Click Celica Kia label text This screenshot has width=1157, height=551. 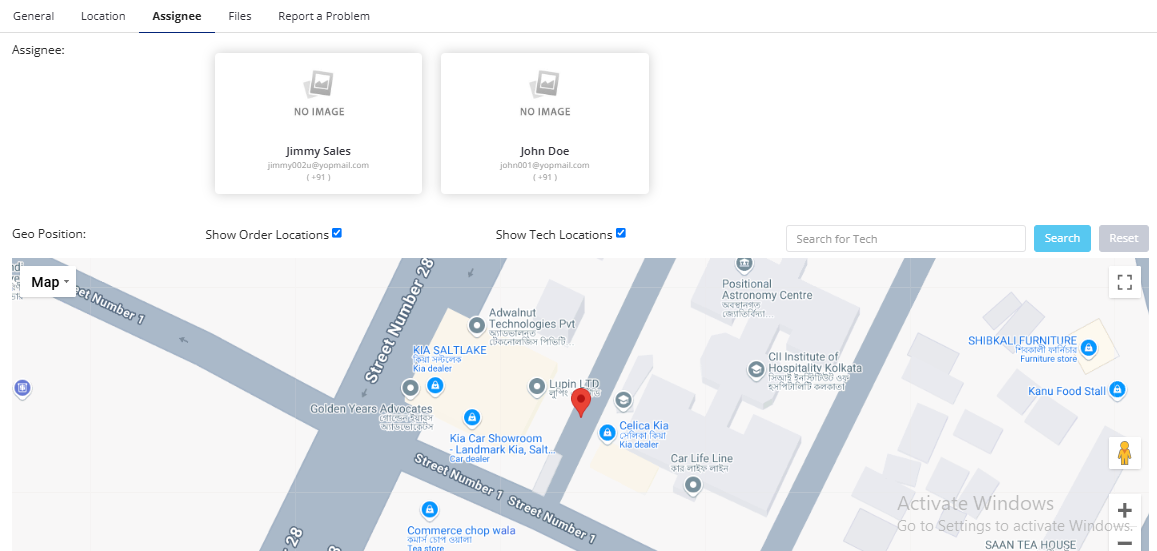pos(644,426)
